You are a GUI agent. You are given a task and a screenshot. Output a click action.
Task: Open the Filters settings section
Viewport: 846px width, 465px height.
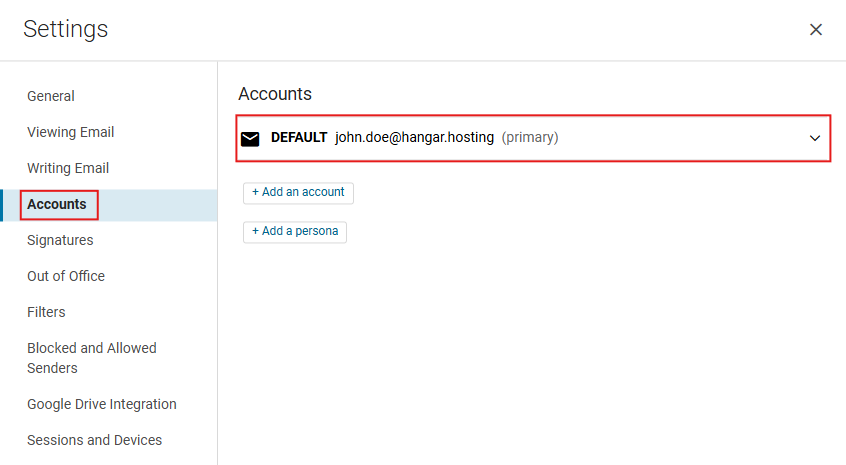[46, 312]
